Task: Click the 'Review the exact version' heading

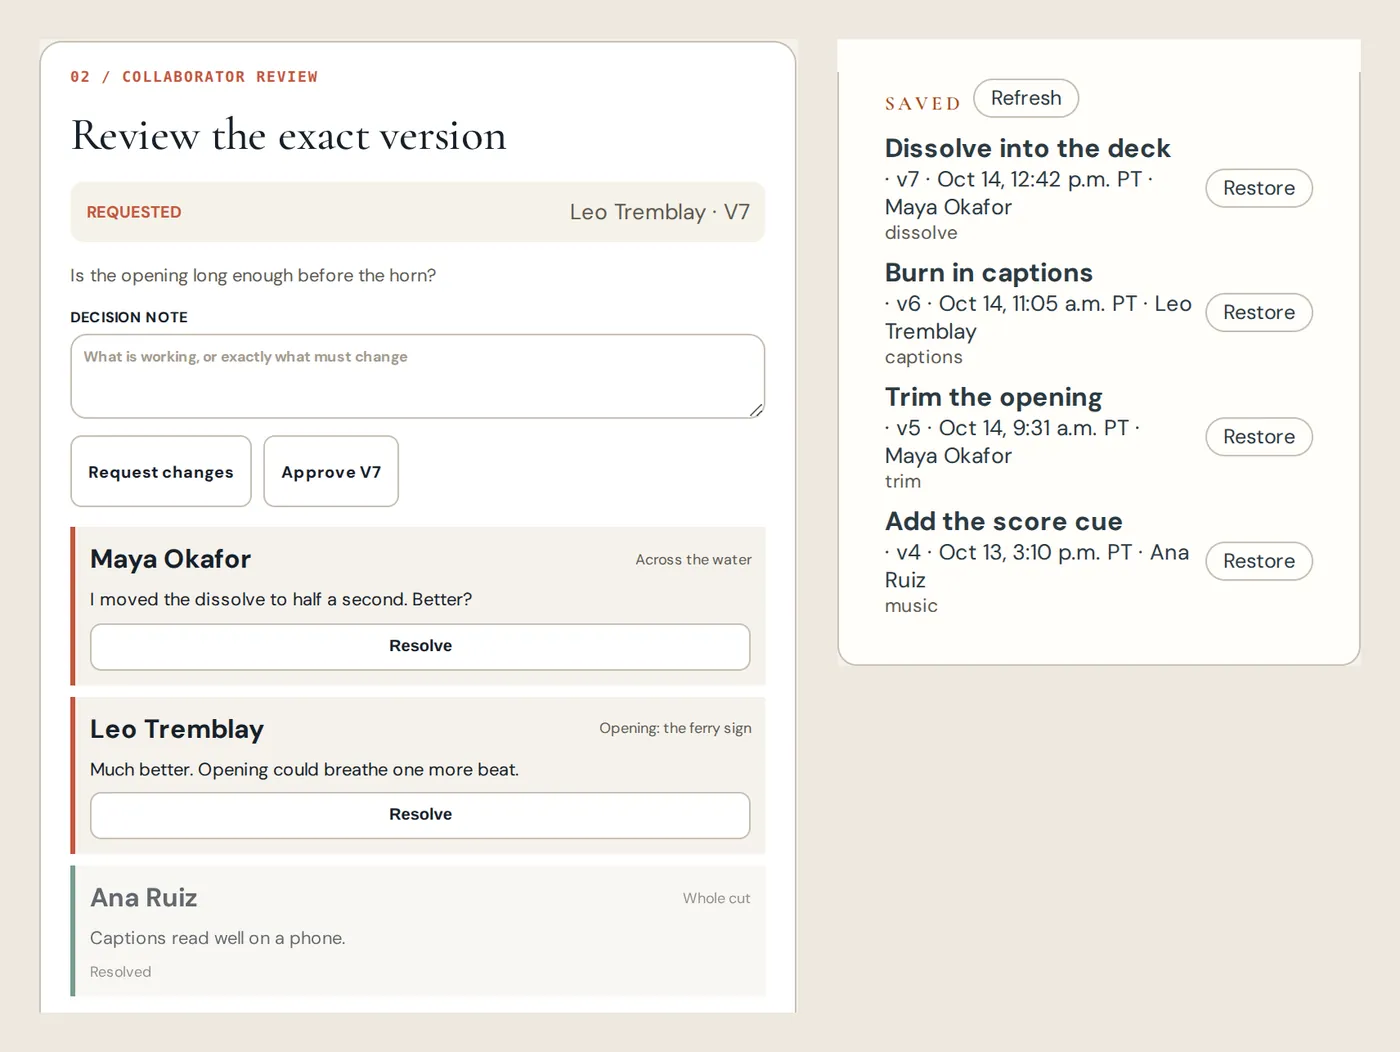Action: click(289, 135)
